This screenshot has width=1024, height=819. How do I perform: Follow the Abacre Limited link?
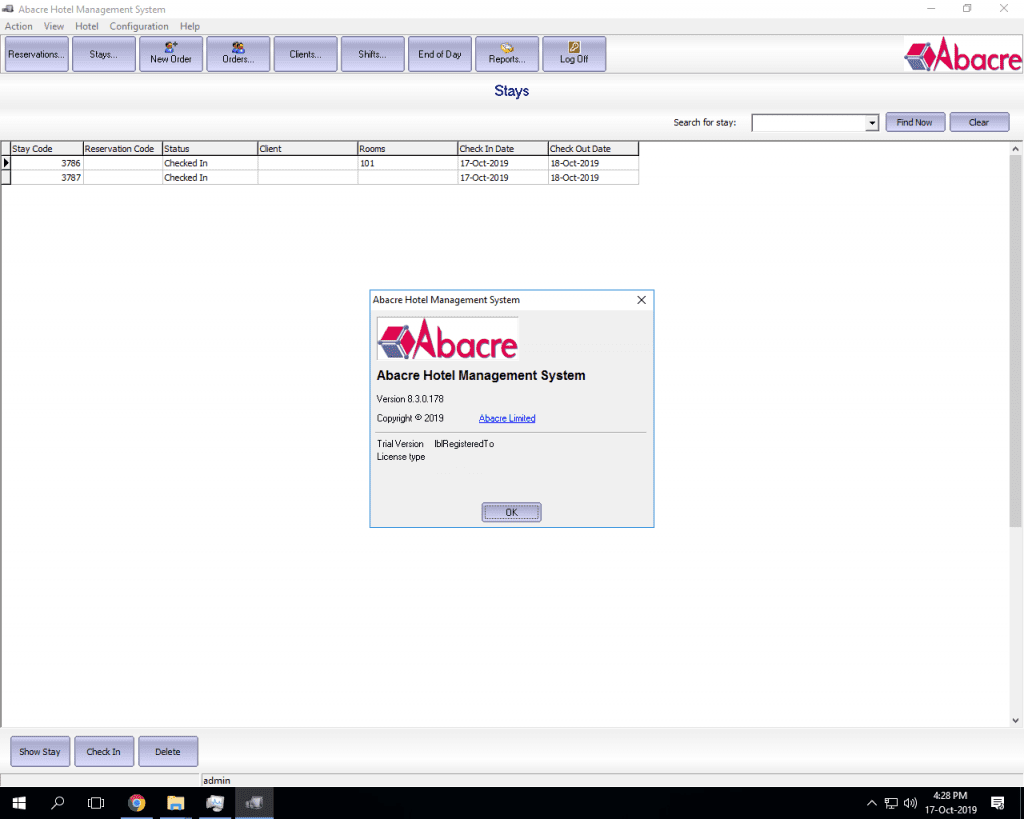(x=507, y=418)
